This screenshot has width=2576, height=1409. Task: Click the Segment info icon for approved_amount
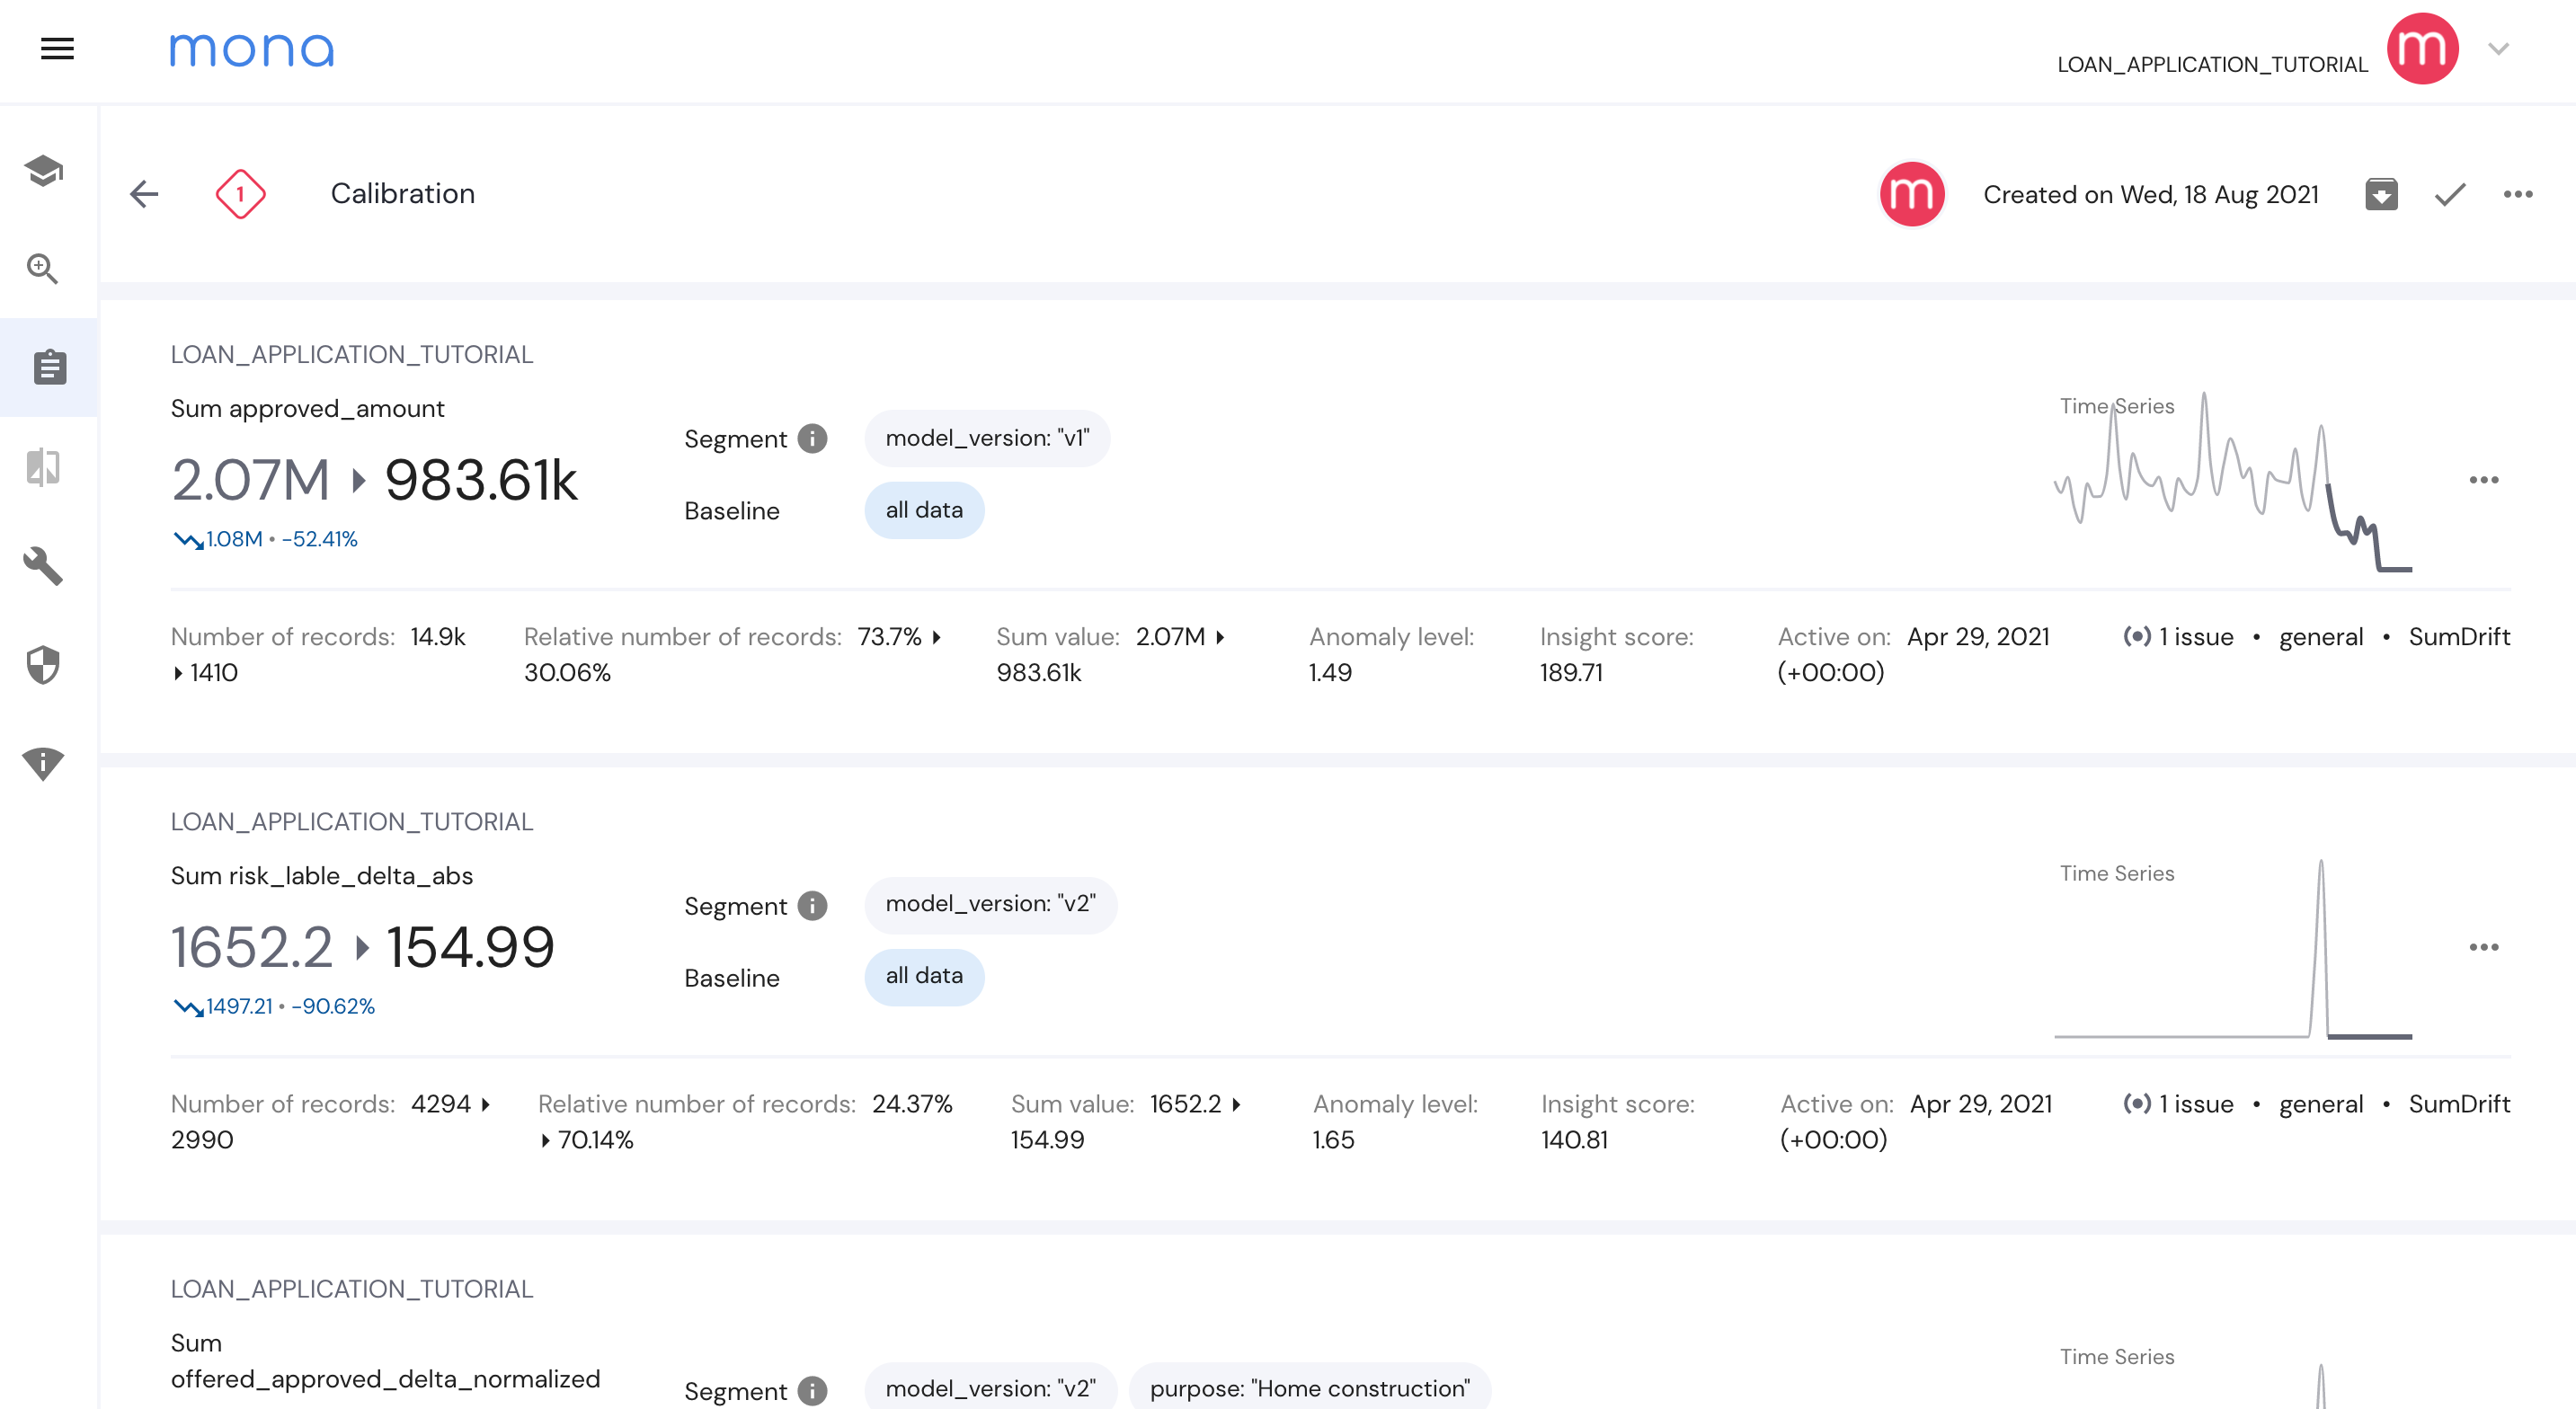(812, 438)
